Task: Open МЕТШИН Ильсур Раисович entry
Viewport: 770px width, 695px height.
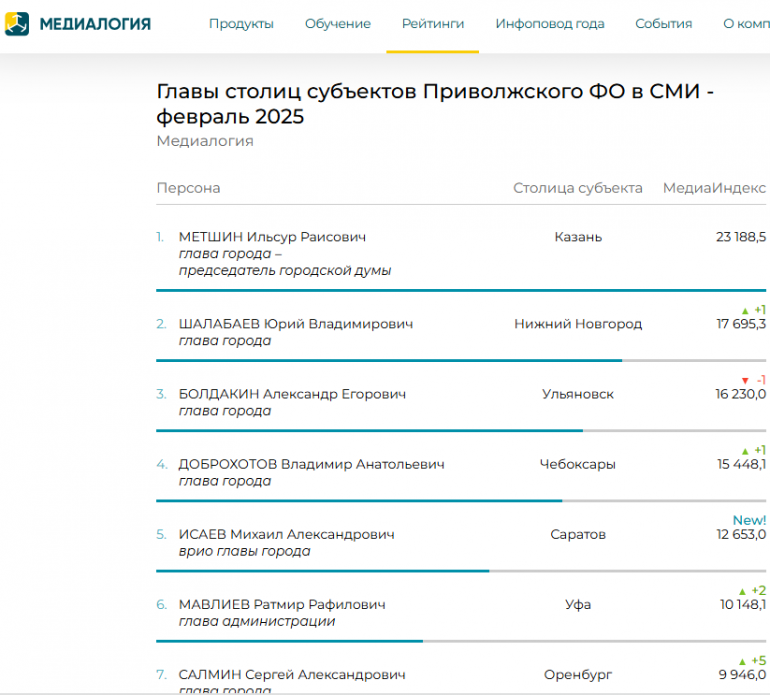Action: click(272, 237)
